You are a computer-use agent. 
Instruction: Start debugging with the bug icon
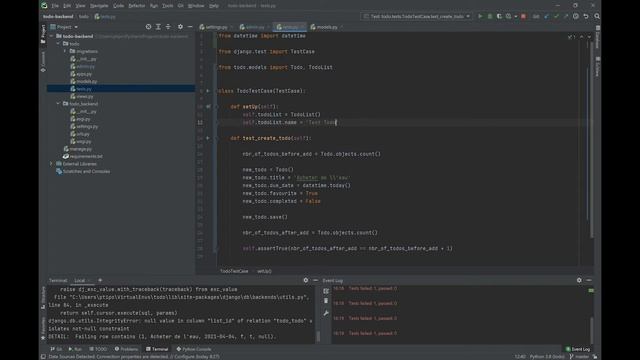click(490, 16)
